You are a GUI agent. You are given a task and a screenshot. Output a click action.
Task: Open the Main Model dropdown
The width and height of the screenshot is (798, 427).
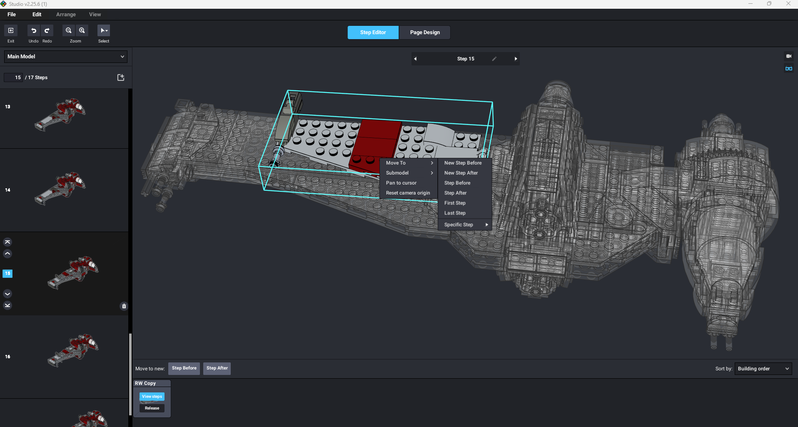coord(65,57)
